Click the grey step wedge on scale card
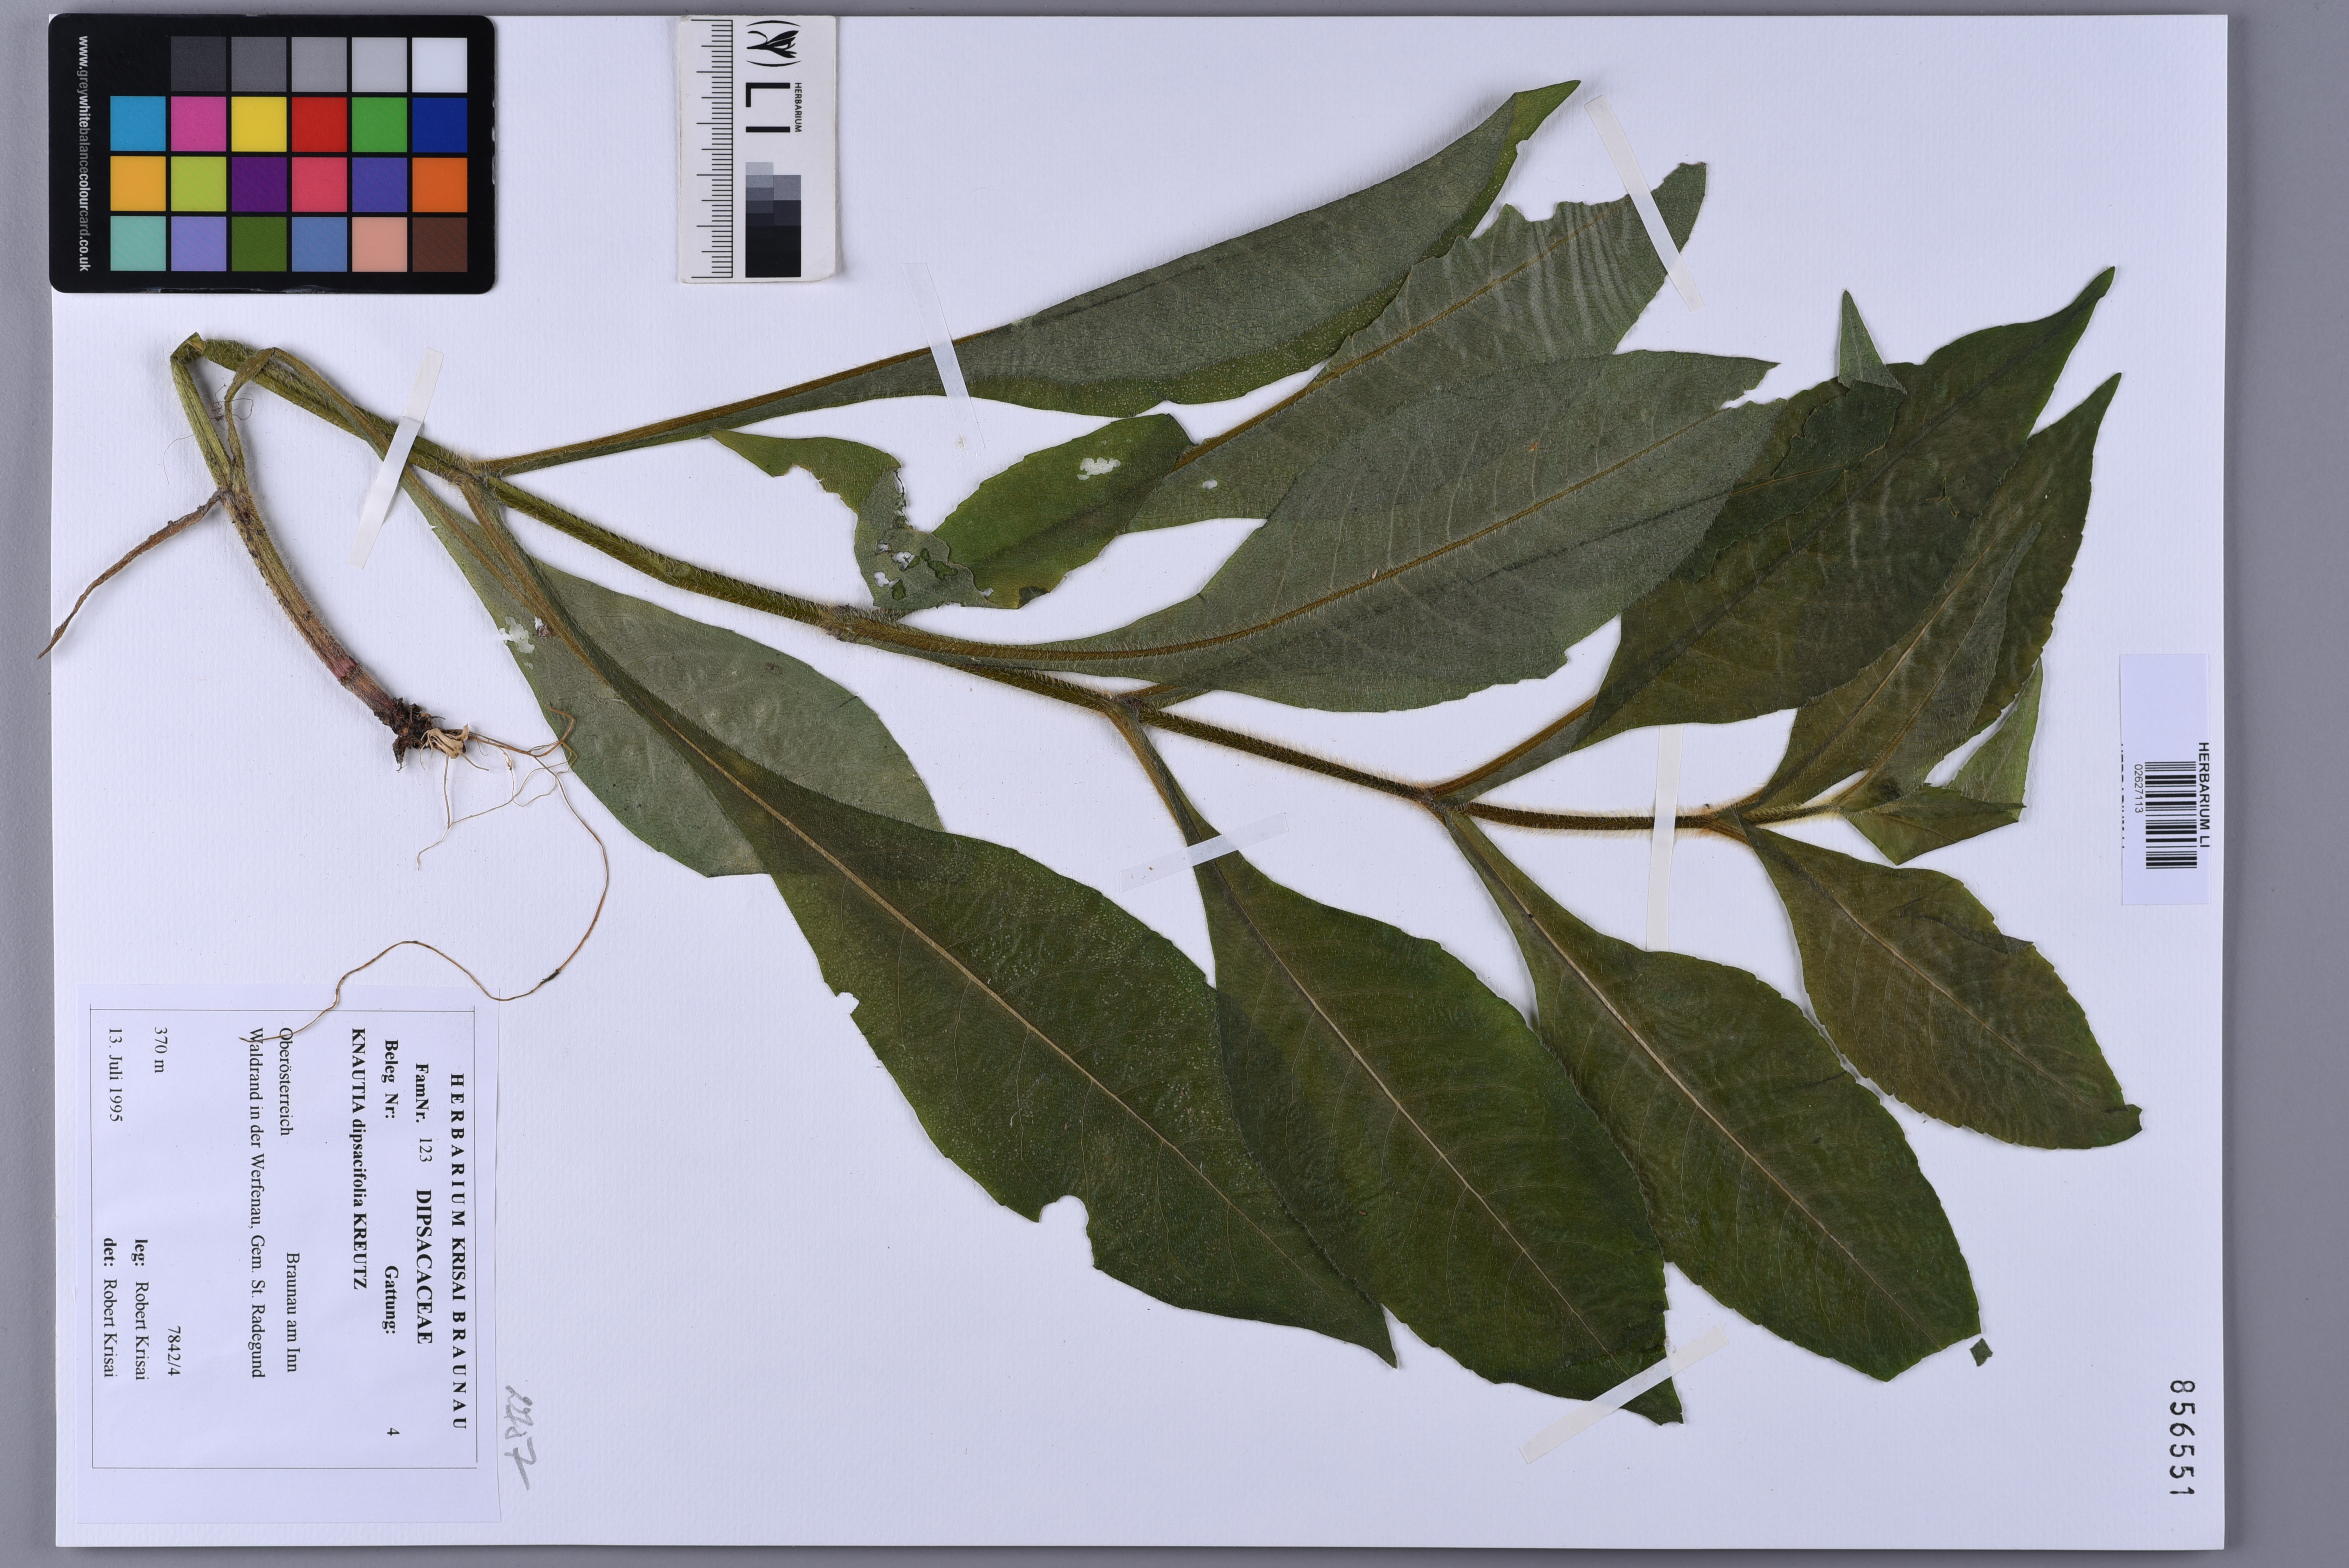Image resolution: width=2349 pixels, height=1568 pixels. [773, 220]
